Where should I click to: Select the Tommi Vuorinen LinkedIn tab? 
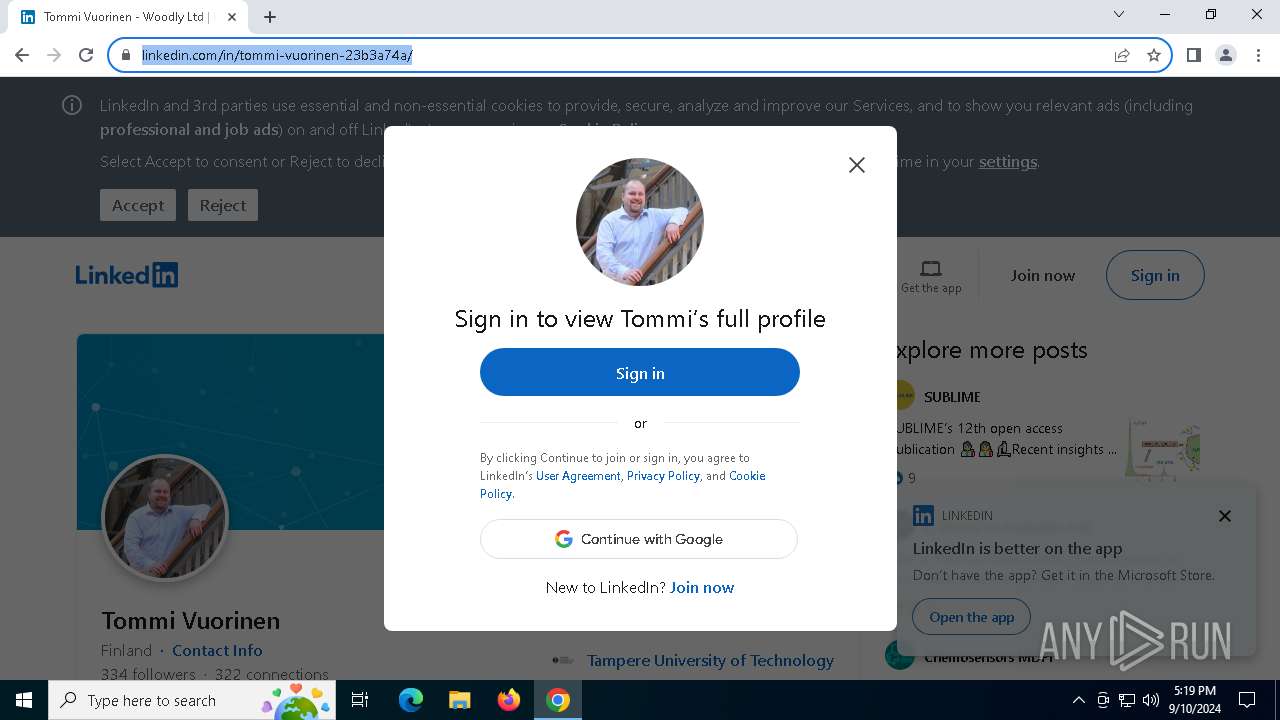pyautogui.click(x=128, y=17)
